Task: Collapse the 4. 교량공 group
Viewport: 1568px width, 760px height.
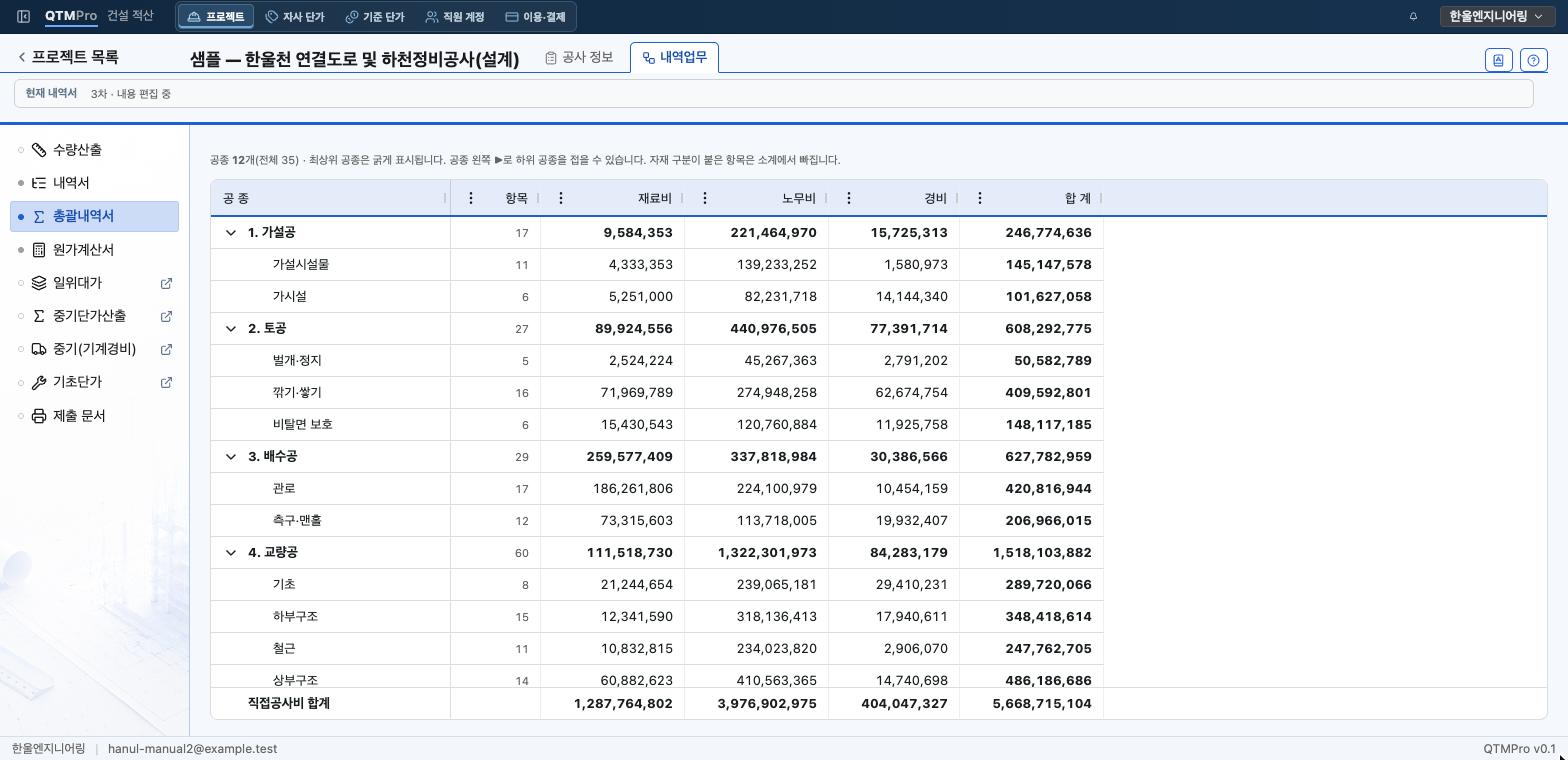Action: click(x=231, y=553)
